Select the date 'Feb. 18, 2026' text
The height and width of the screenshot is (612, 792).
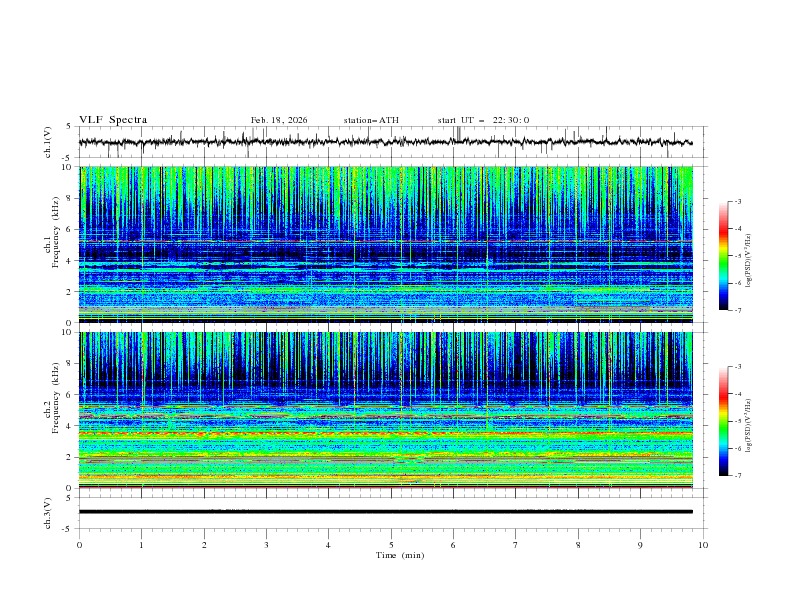click(279, 120)
